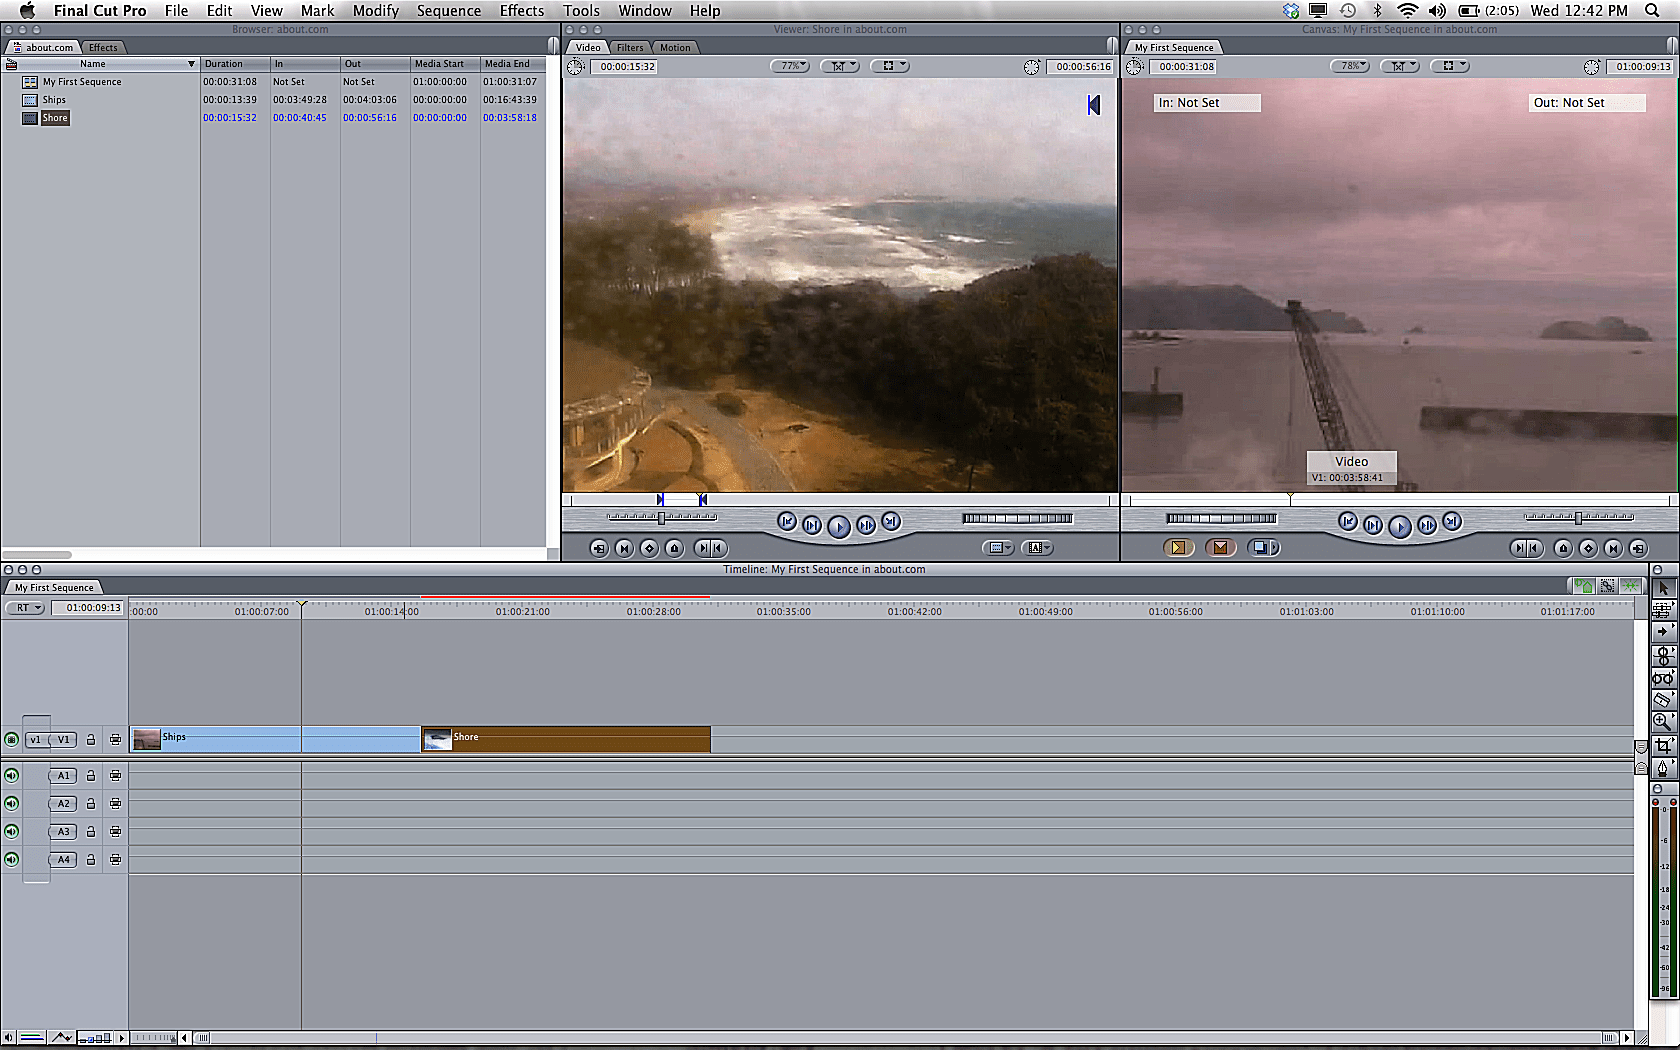Click Add Motion Keyframe button in Viewer
Viewport: 1680px width, 1050px height.
649,548
